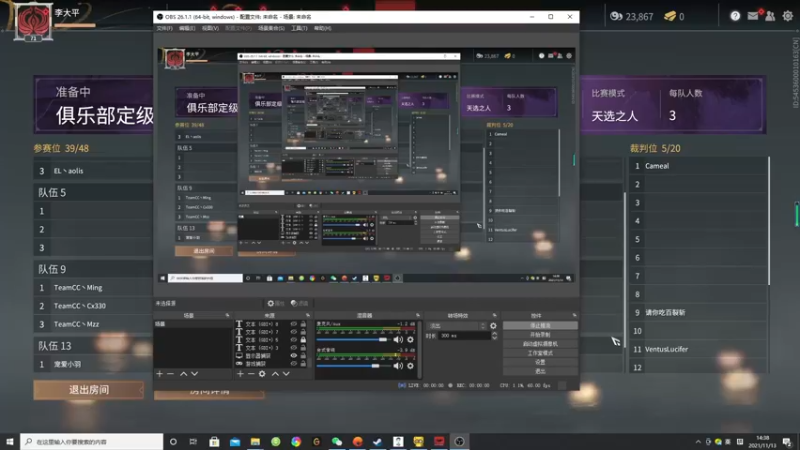Screen dimensions: 800x450
Task: Add a new scene with the plus icon
Action: pyautogui.click(x=160, y=374)
